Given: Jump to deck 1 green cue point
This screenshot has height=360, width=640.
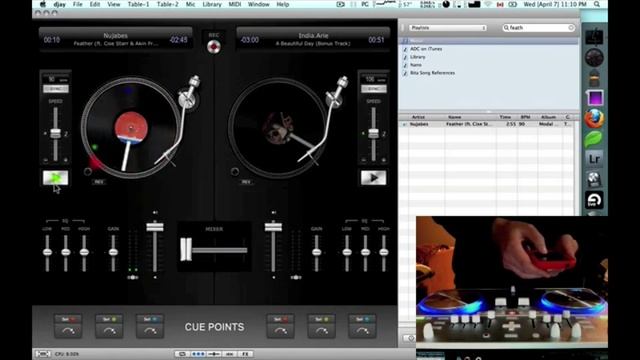Looking at the screenshot, I should click(109, 331).
